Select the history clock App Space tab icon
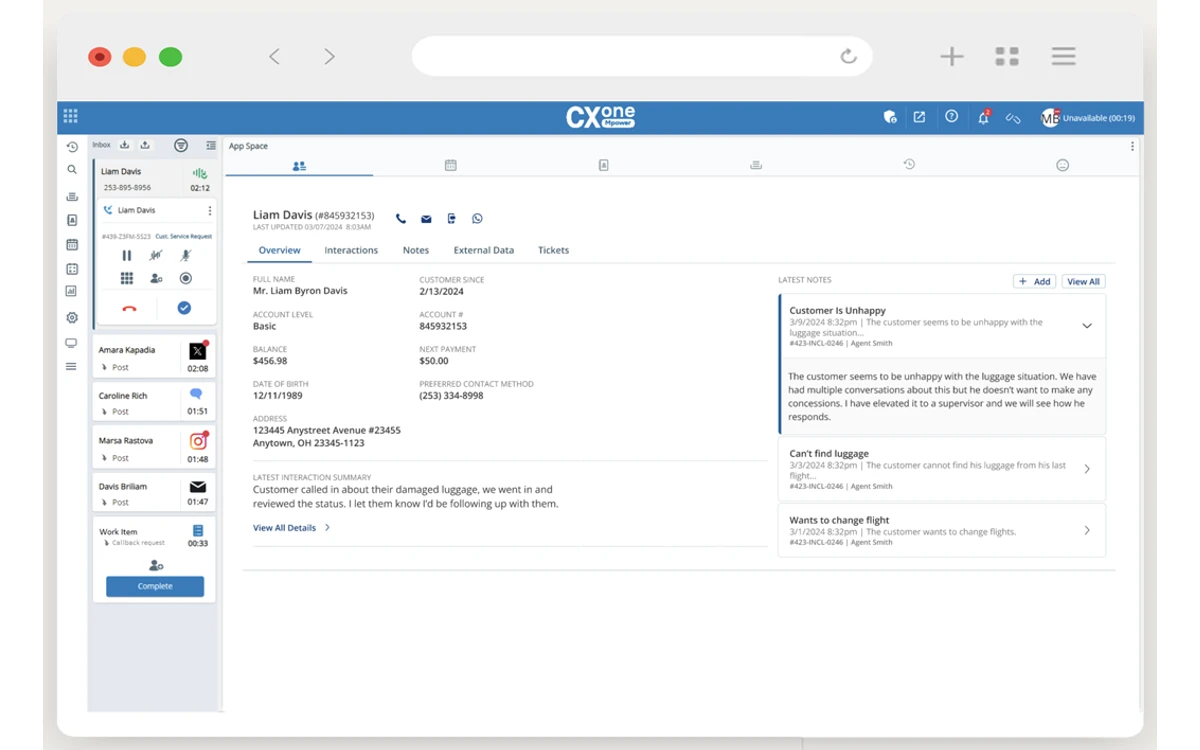Screen dimensions: 1200x750 (x=909, y=164)
